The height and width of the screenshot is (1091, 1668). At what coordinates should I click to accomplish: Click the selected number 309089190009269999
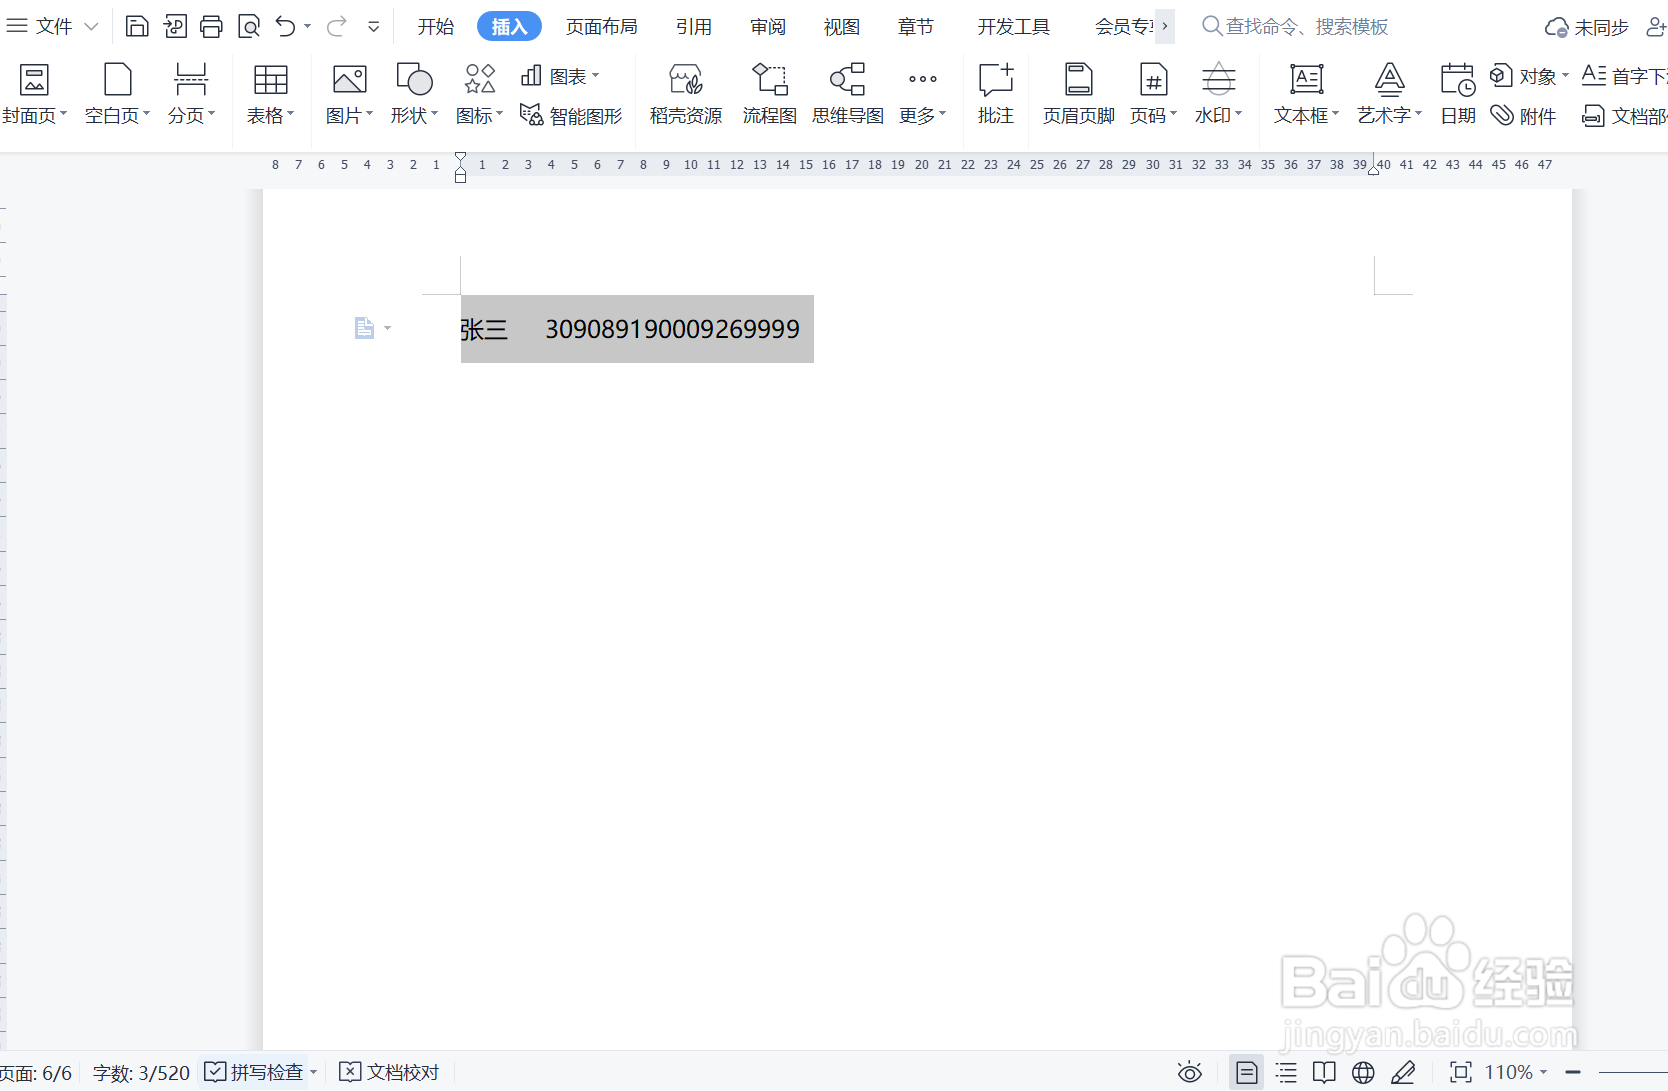(672, 329)
